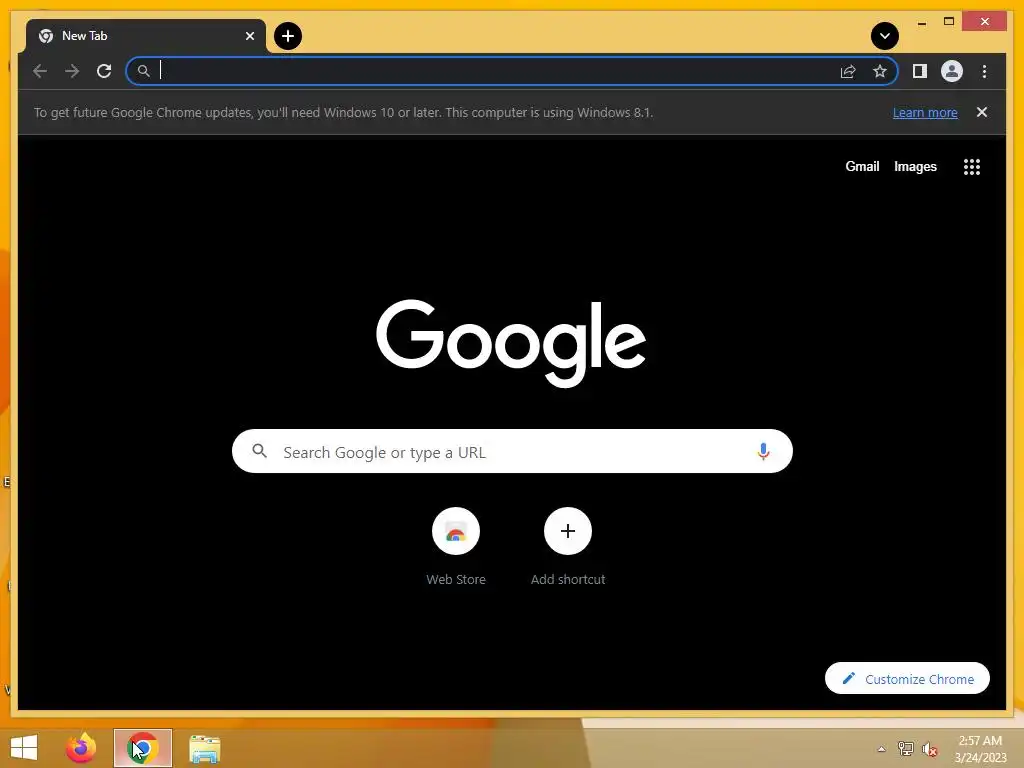
Task: Maximize the Chrome window
Action: pos(949,22)
